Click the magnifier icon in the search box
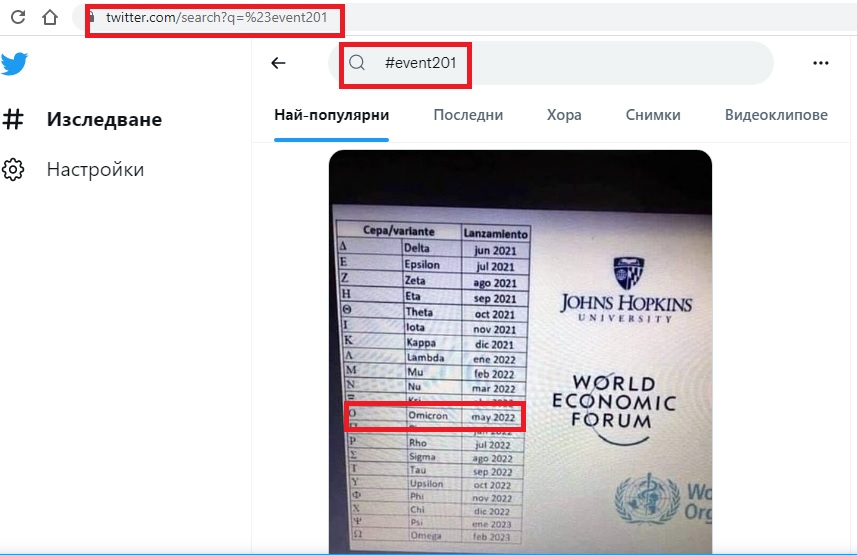Viewport: 857px width, 555px height. tap(357, 63)
